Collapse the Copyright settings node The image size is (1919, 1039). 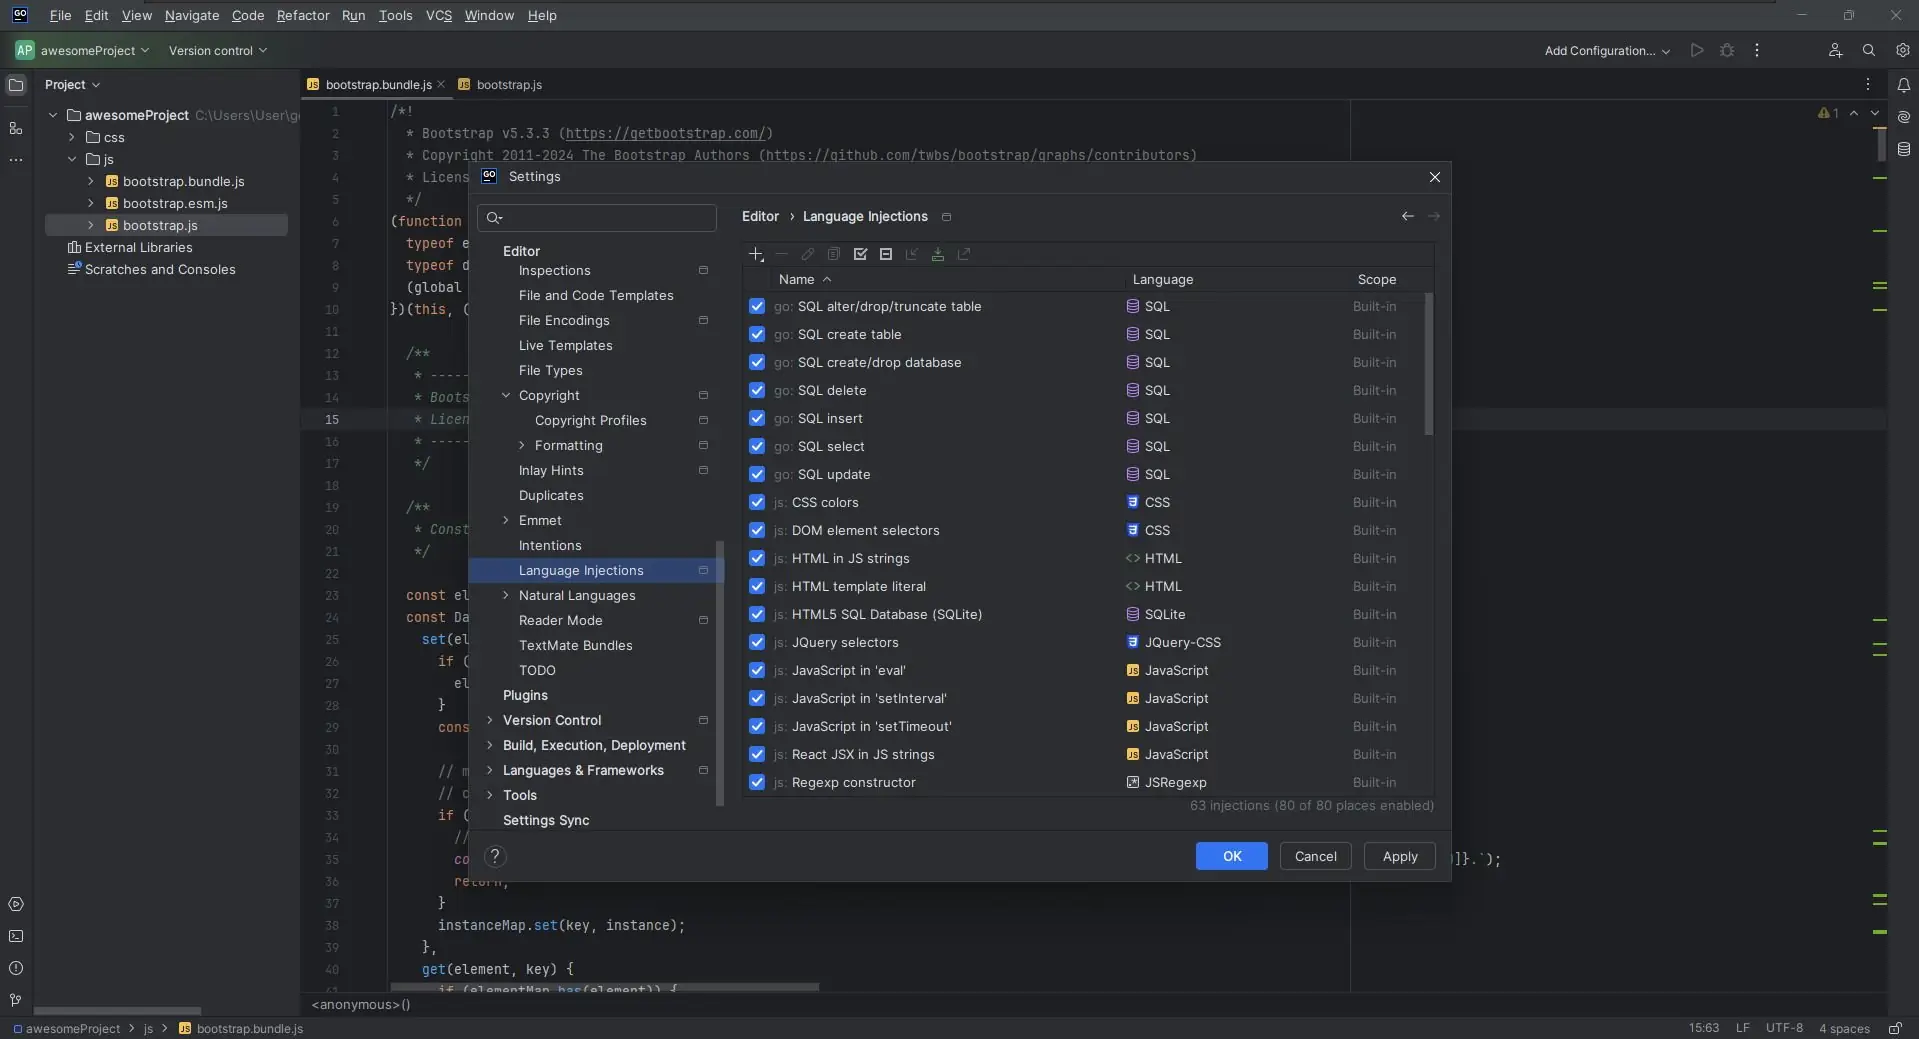[506, 396]
